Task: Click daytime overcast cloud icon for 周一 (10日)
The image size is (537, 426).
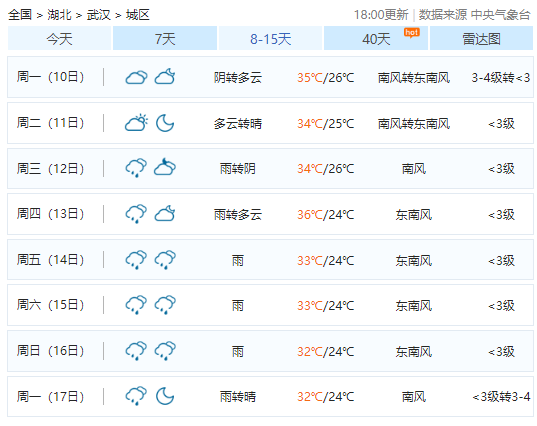Action: pyautogui.click(x=136, y=77)
